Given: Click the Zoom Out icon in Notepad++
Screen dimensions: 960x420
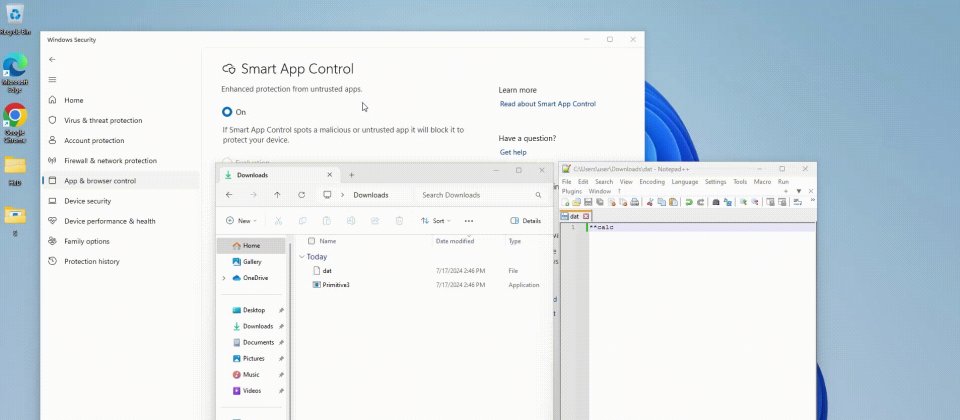Looking at the screenshot, I should tap(755, 202).
